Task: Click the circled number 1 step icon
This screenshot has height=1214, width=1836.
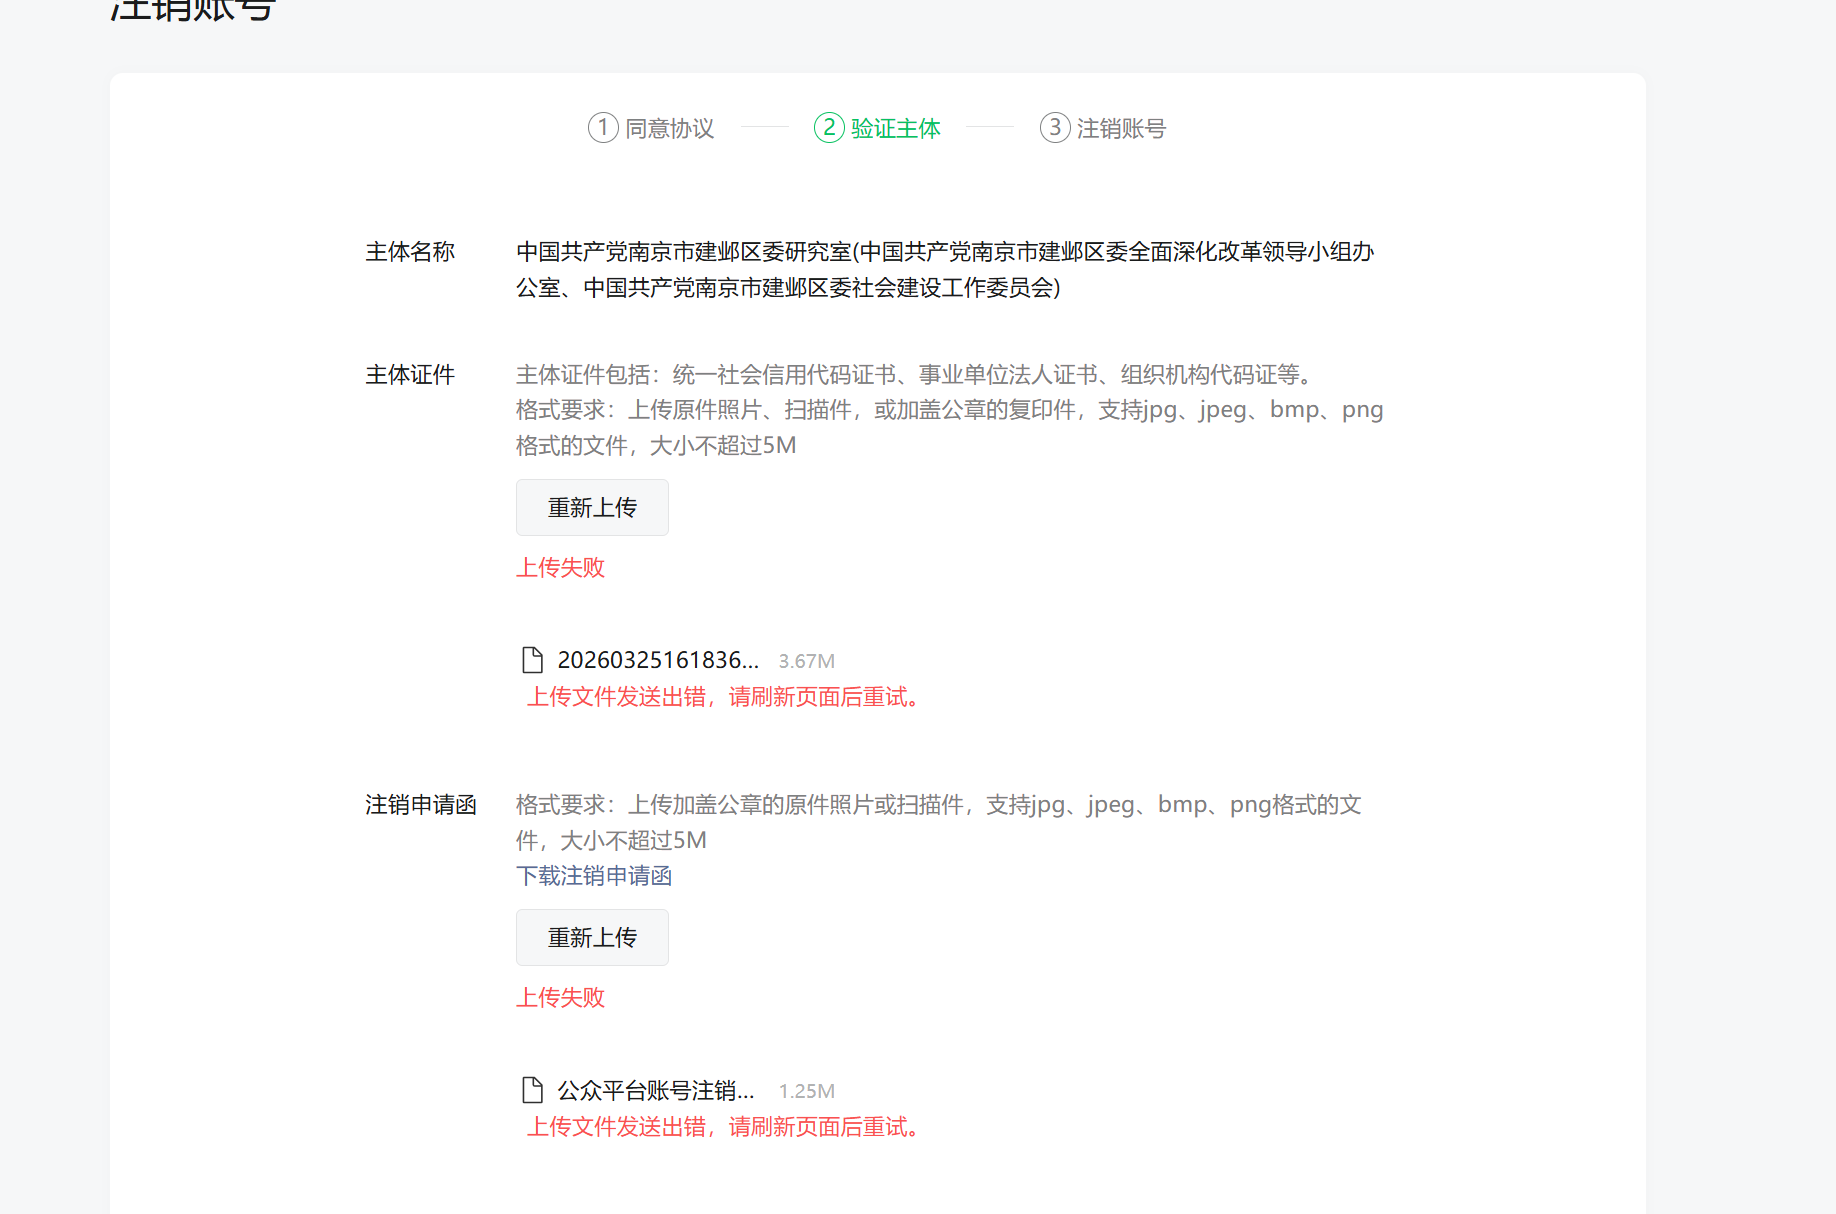Action: pyautogui.click(x=603, y=128)
